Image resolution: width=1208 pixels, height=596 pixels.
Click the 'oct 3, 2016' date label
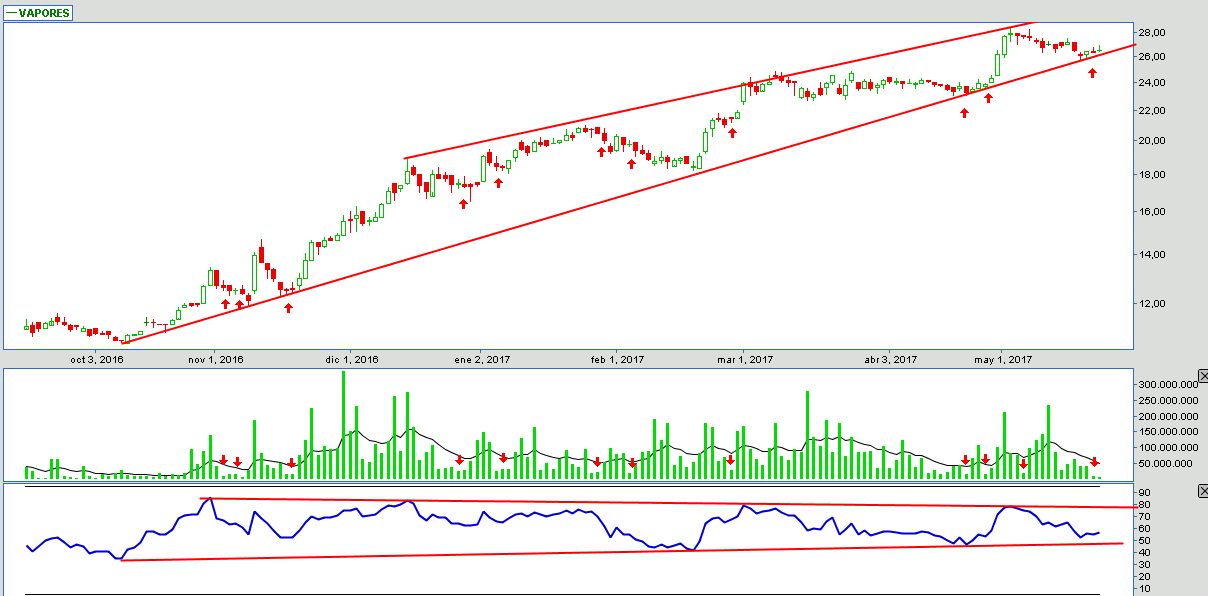(x=97, y=359)
